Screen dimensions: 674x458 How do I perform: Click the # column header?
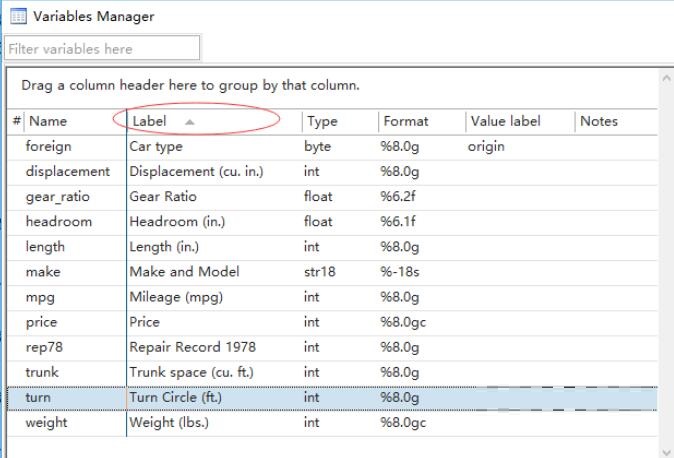[16, 121]
